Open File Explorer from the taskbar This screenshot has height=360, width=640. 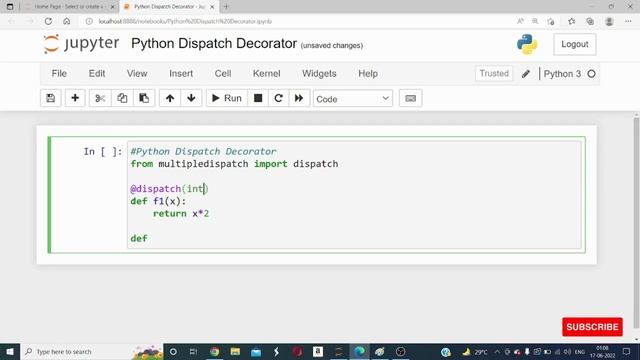(x=235, y=351)
